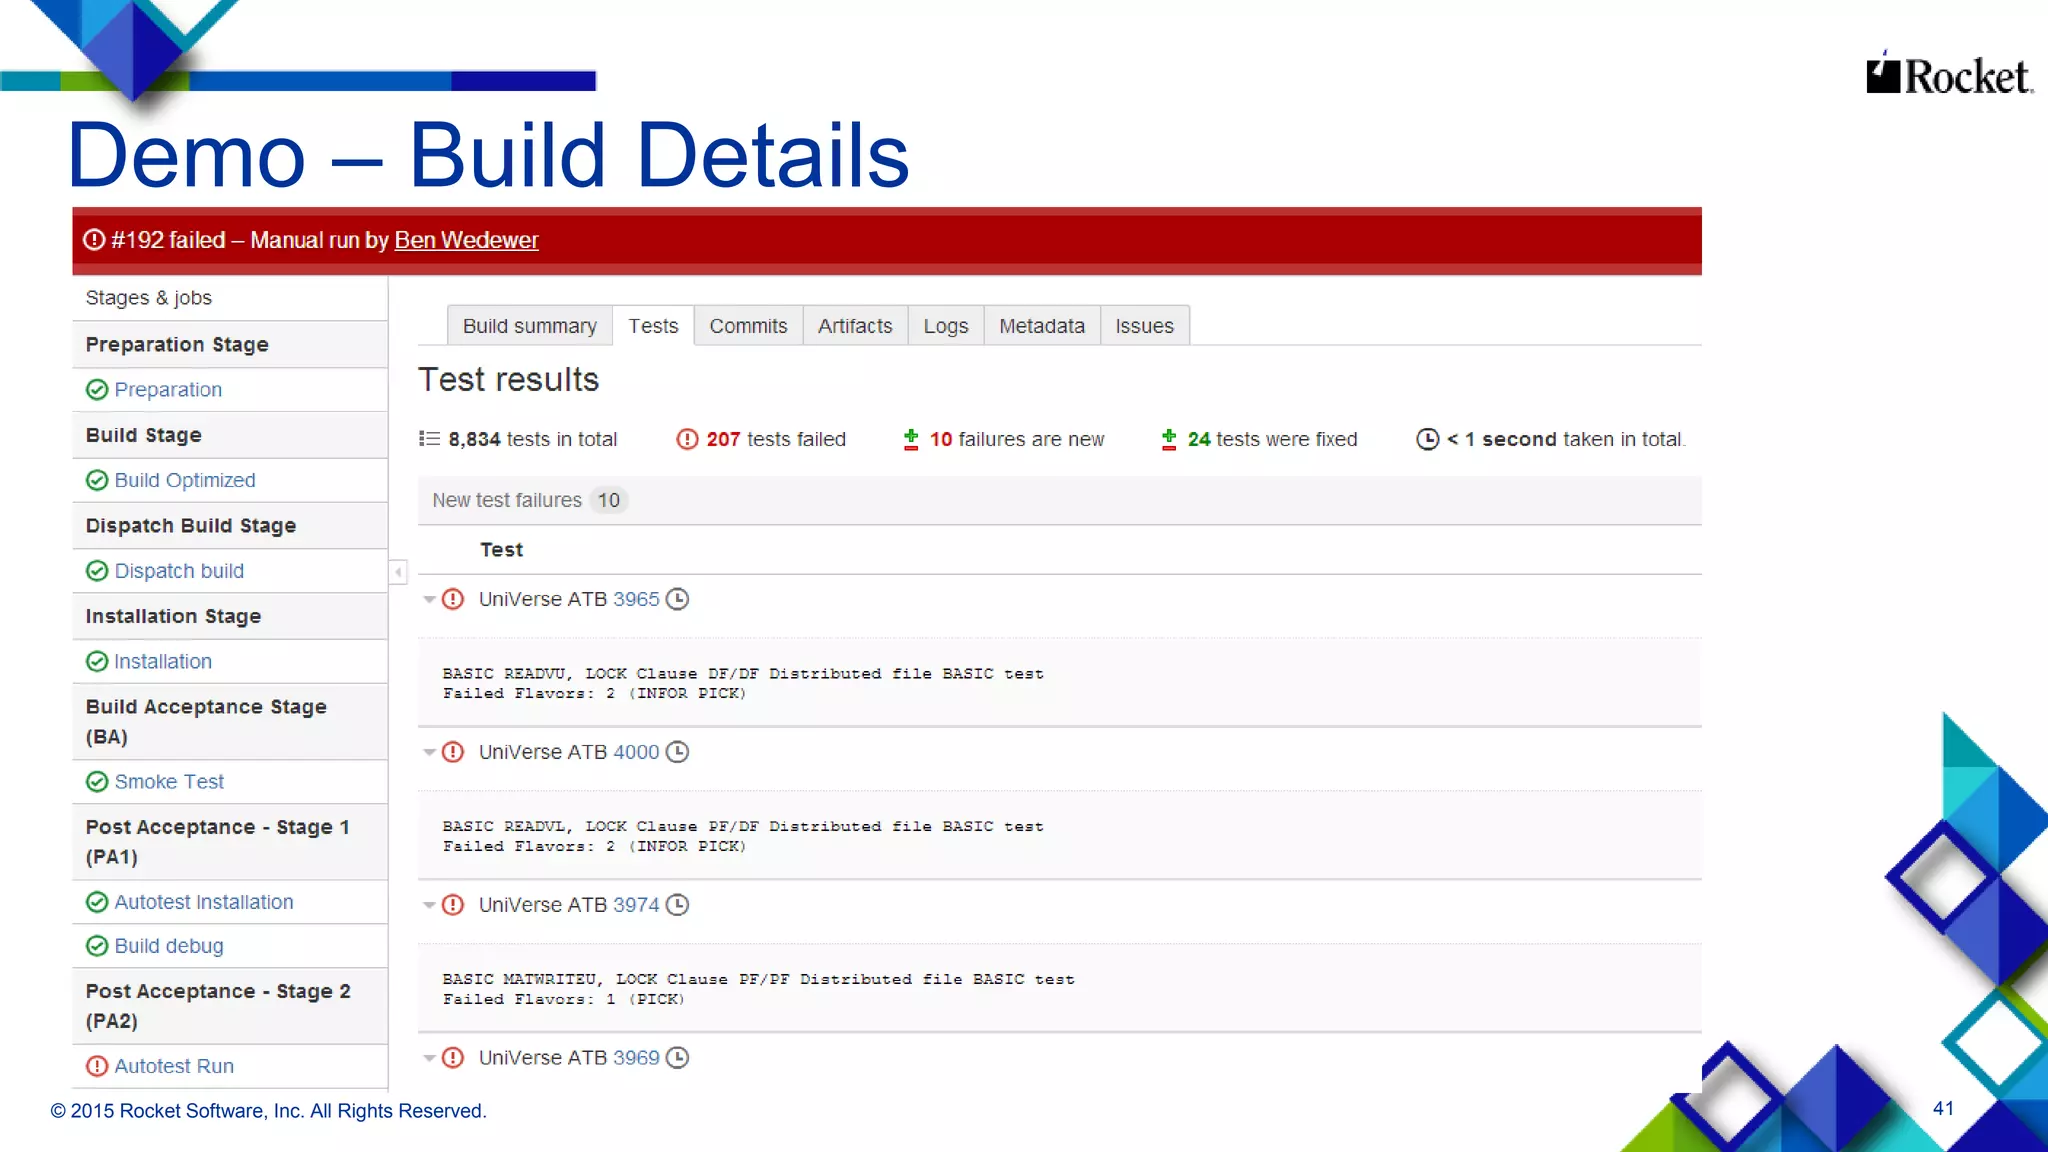Click the failure icon for UniVerse ATB 3965
This screenshot has height=1152, width=2048.
point(453,599)
